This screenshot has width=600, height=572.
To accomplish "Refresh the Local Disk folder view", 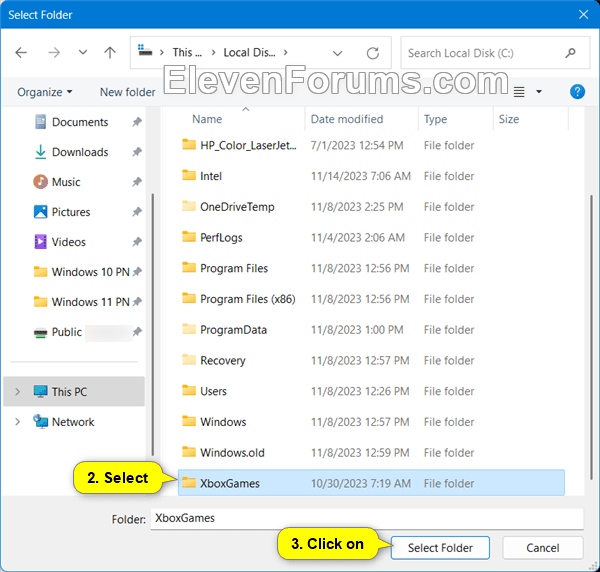I will click(373, 53).
